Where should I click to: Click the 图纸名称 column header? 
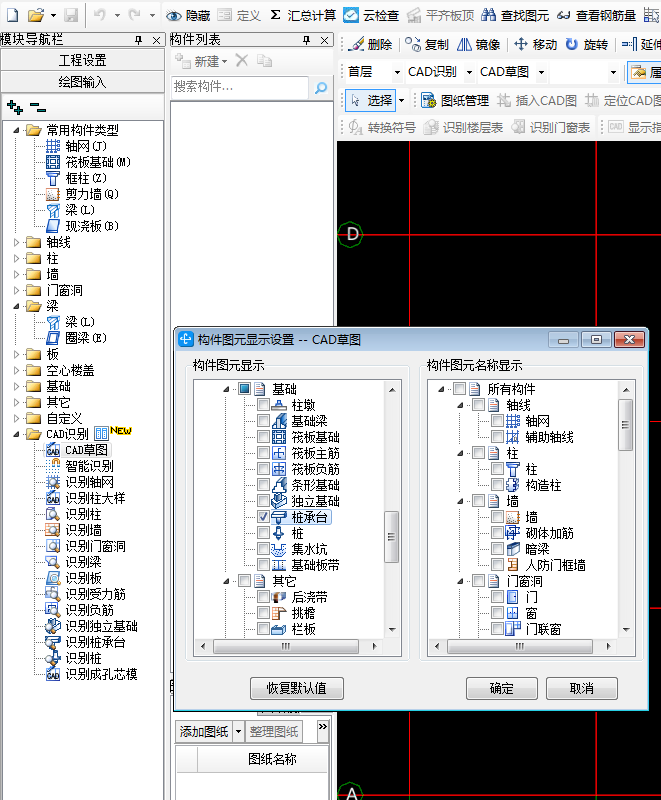tap(272, 759)
